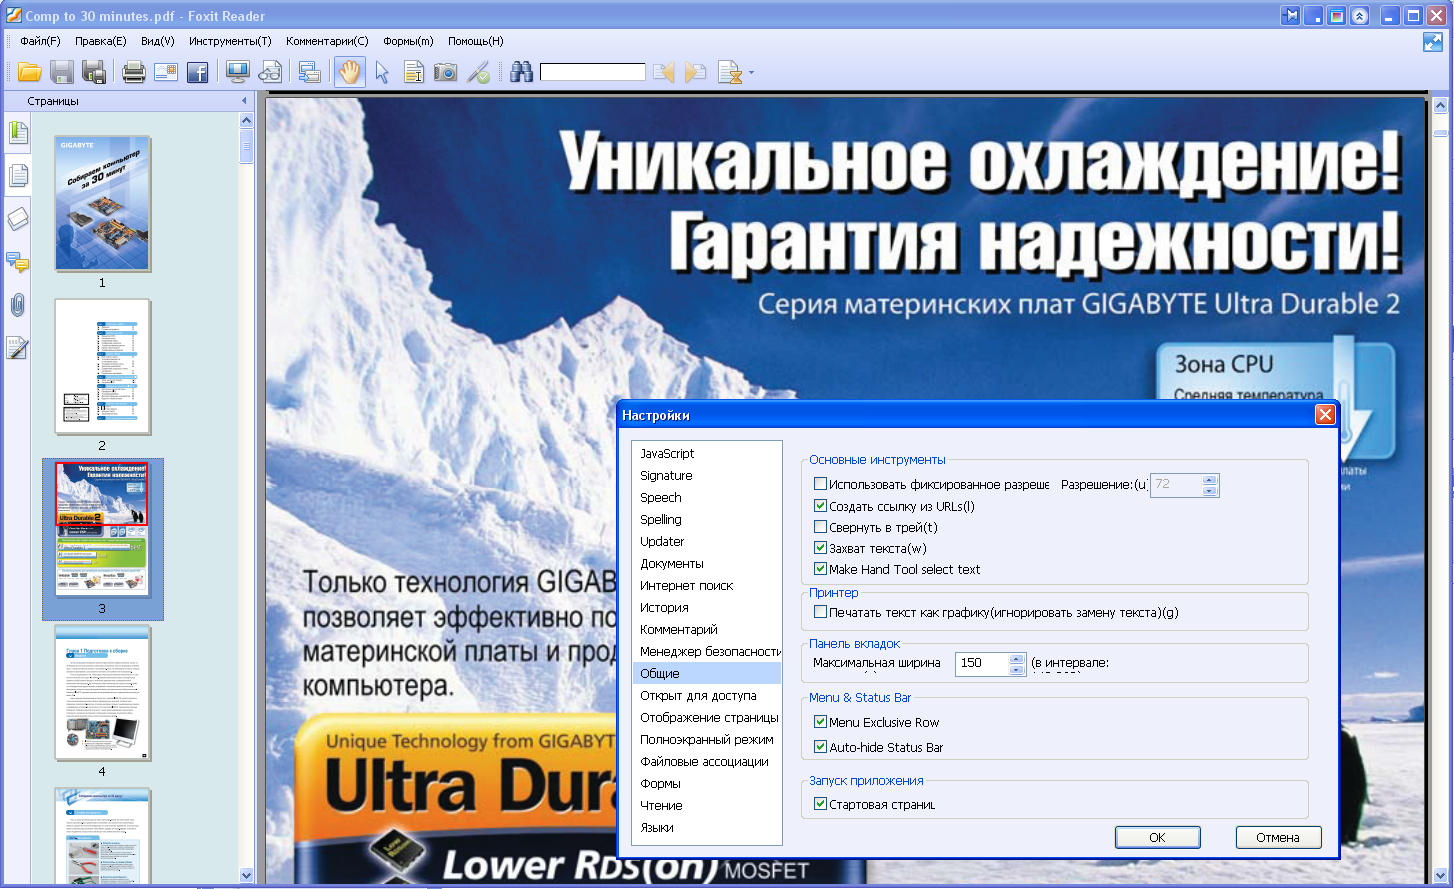Open the Инструменты menu
Screen dimensions: 1454x889
[x=230, y=41]
